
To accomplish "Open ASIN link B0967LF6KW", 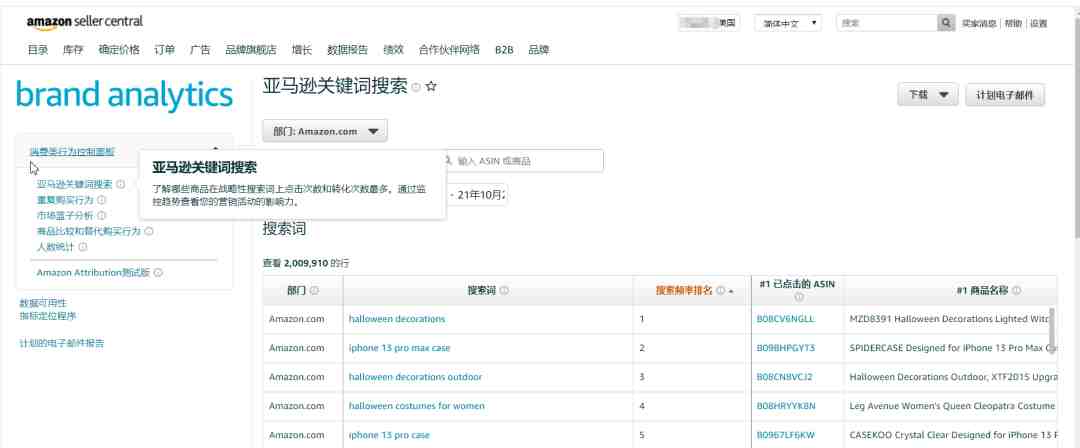I will pos(785,435).
